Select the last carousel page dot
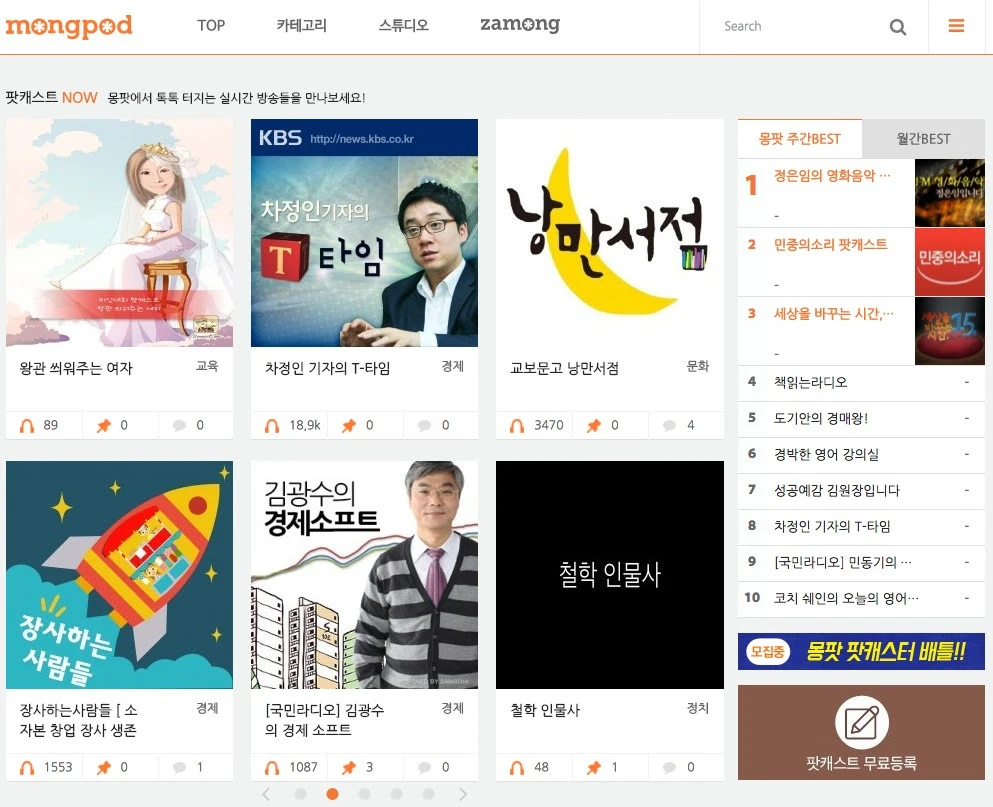Screen dimensions: 993x807 coord(428,794)
